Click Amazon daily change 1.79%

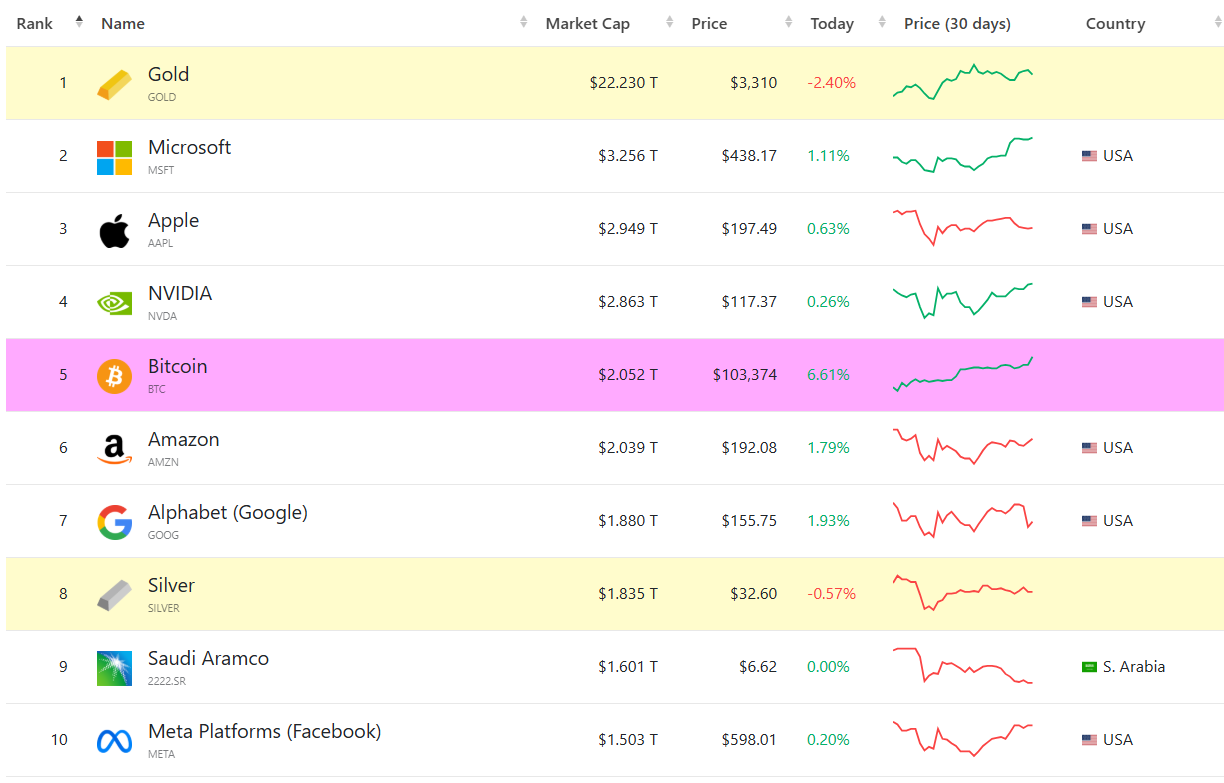(829, 448)
